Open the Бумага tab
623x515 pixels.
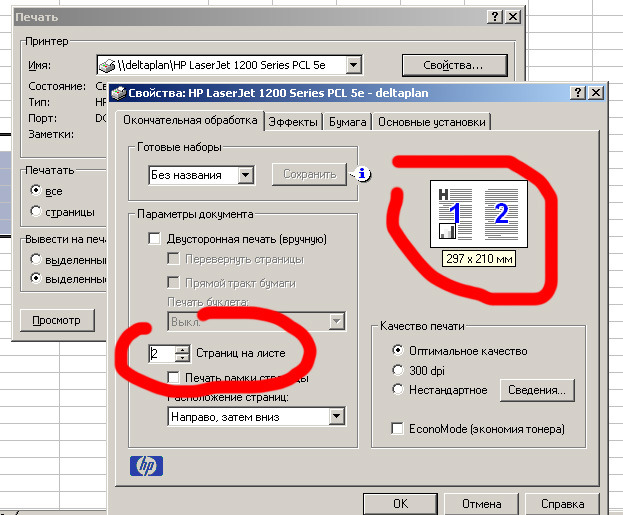(347, 122)
